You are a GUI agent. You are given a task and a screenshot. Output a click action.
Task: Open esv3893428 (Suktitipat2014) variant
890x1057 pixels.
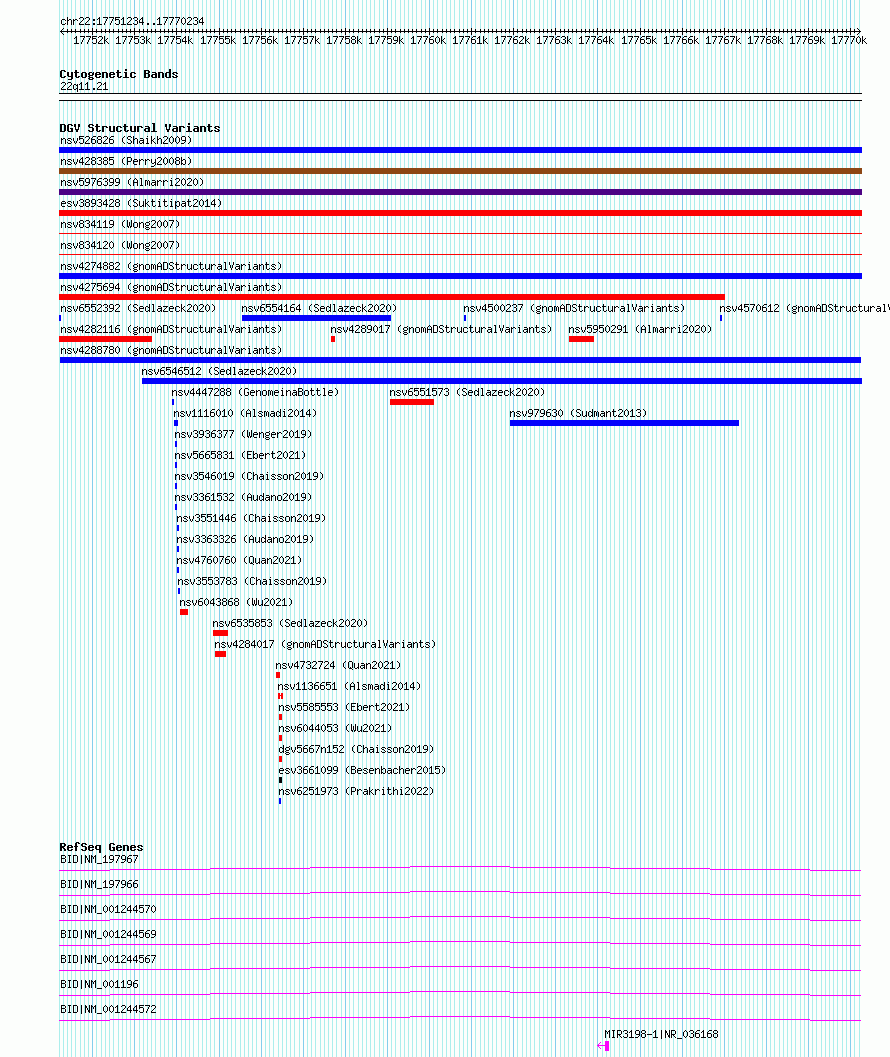(141, 203)
